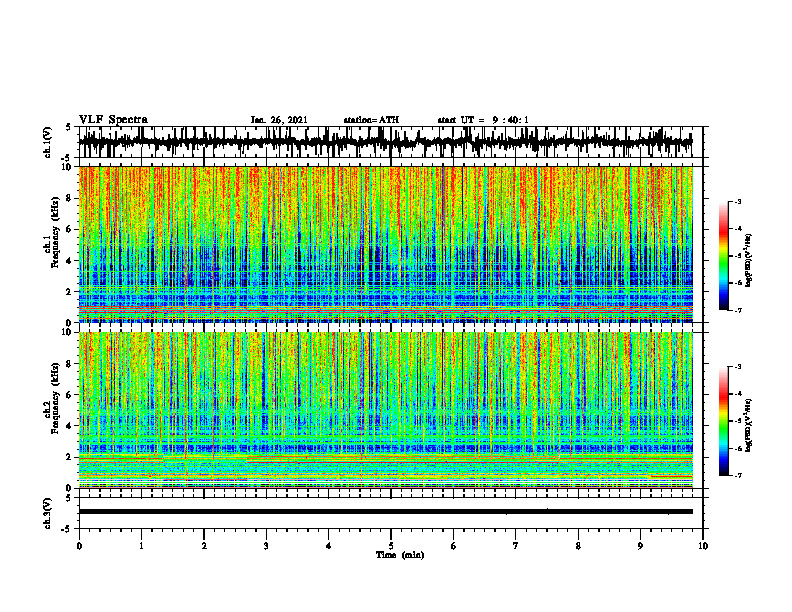The image size is (792, 612).
Task: Click the ch.1 spectrogram plot
Action: (385, 244)
